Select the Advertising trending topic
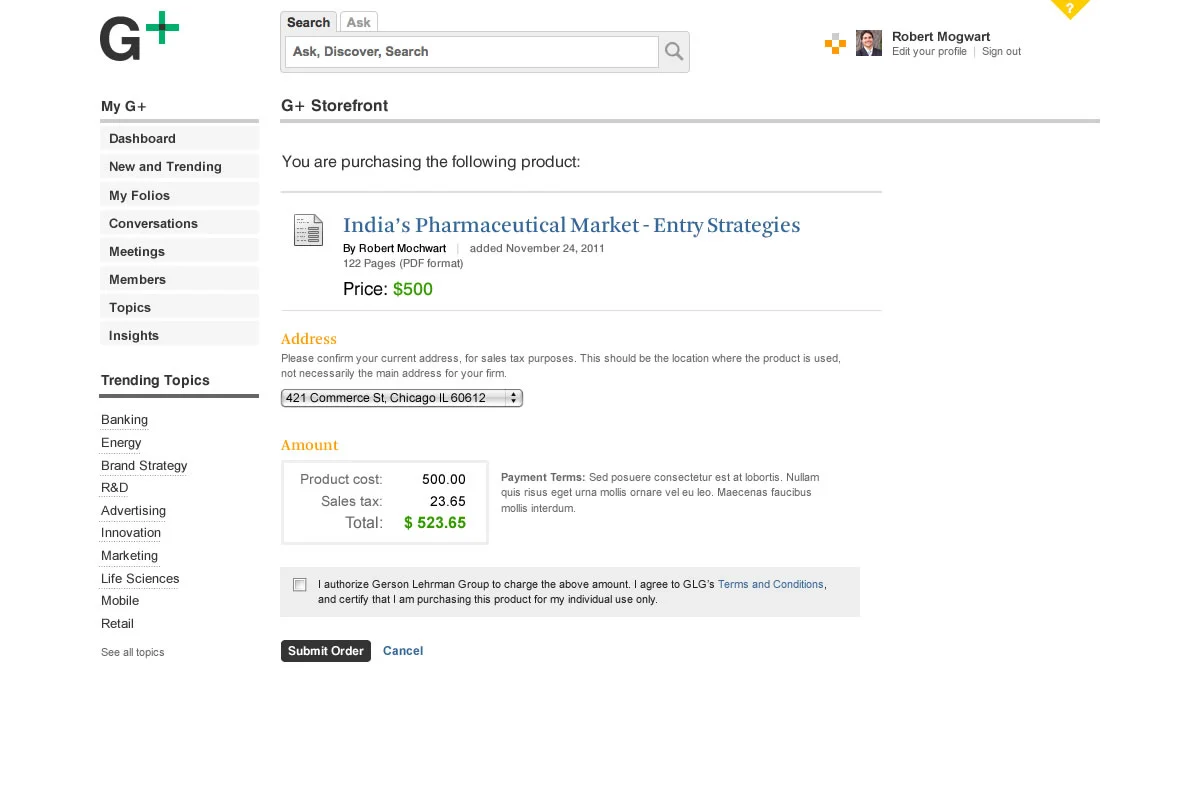This screenshot has height=800, width=1200. pyautogui.click(x=133, y=511)
